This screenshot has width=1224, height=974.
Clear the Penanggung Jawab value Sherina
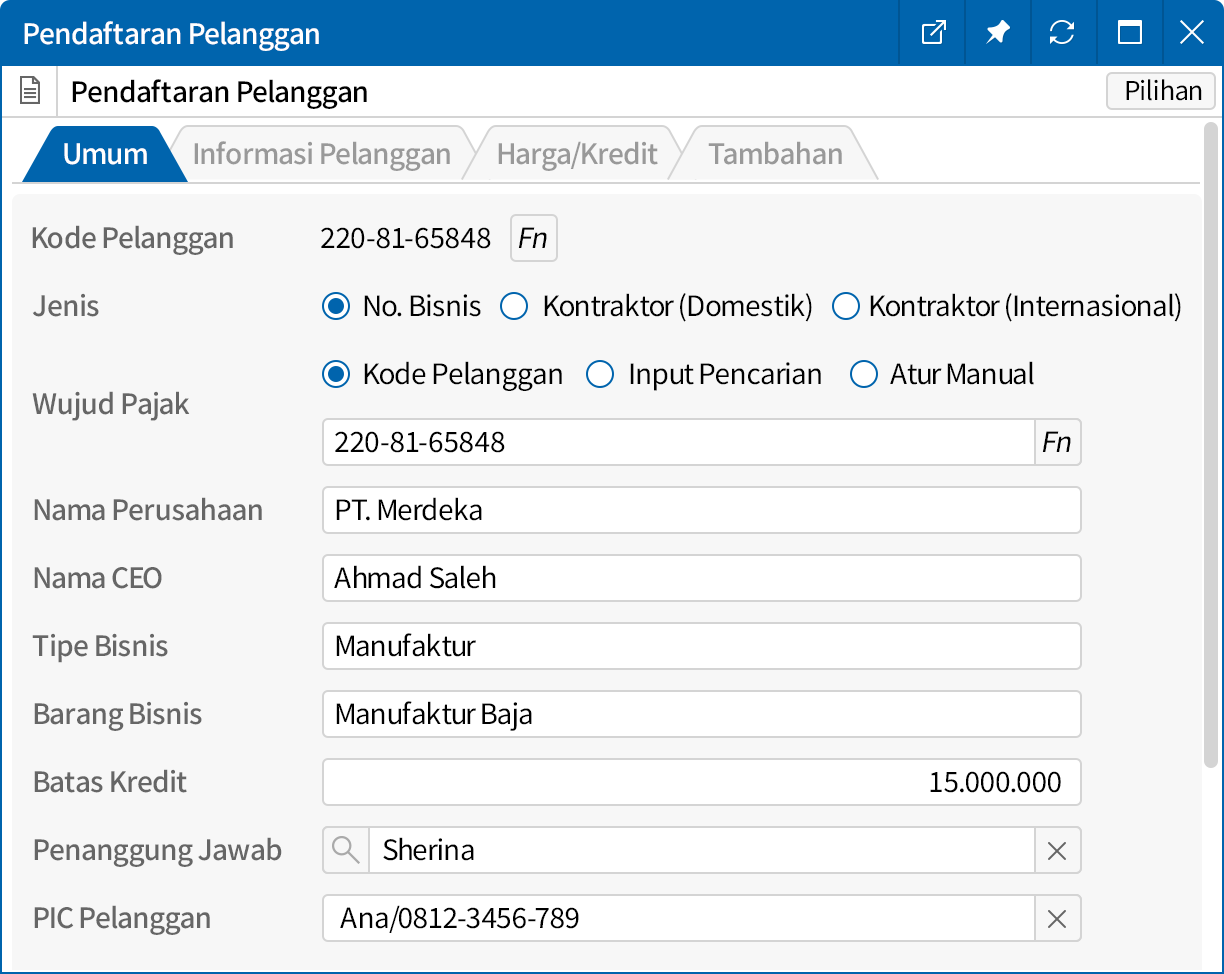click(1057, 850)
